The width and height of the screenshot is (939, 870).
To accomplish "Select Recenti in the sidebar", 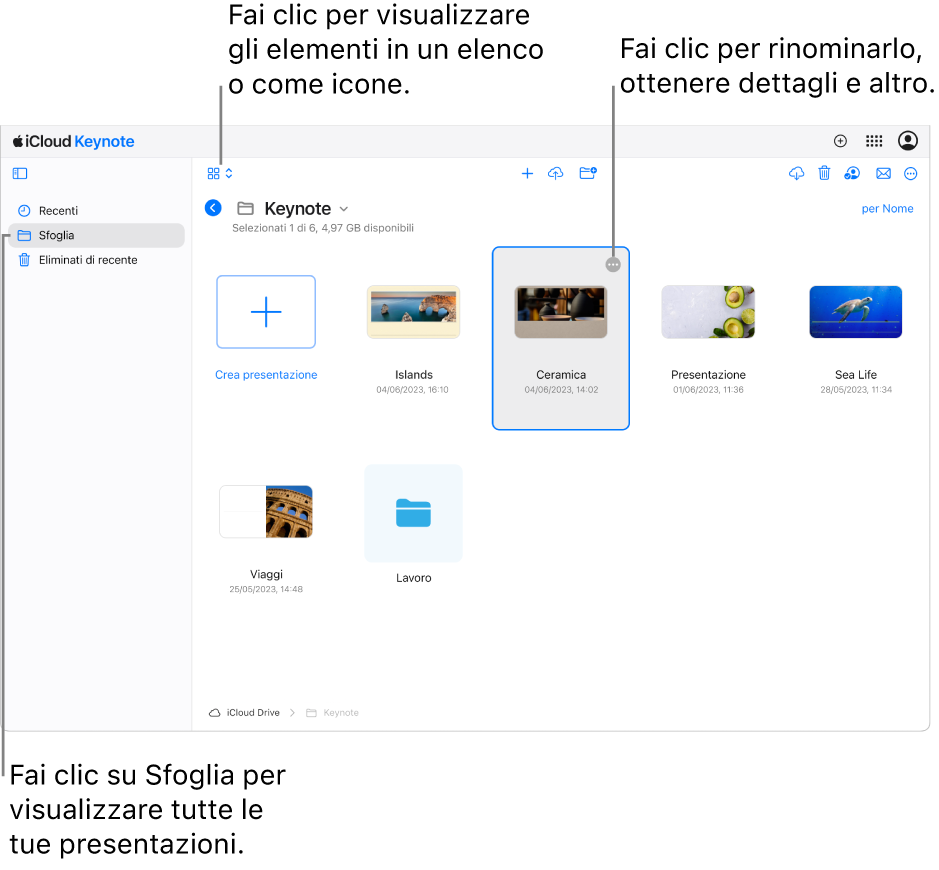I will click(x=57, y=211).
